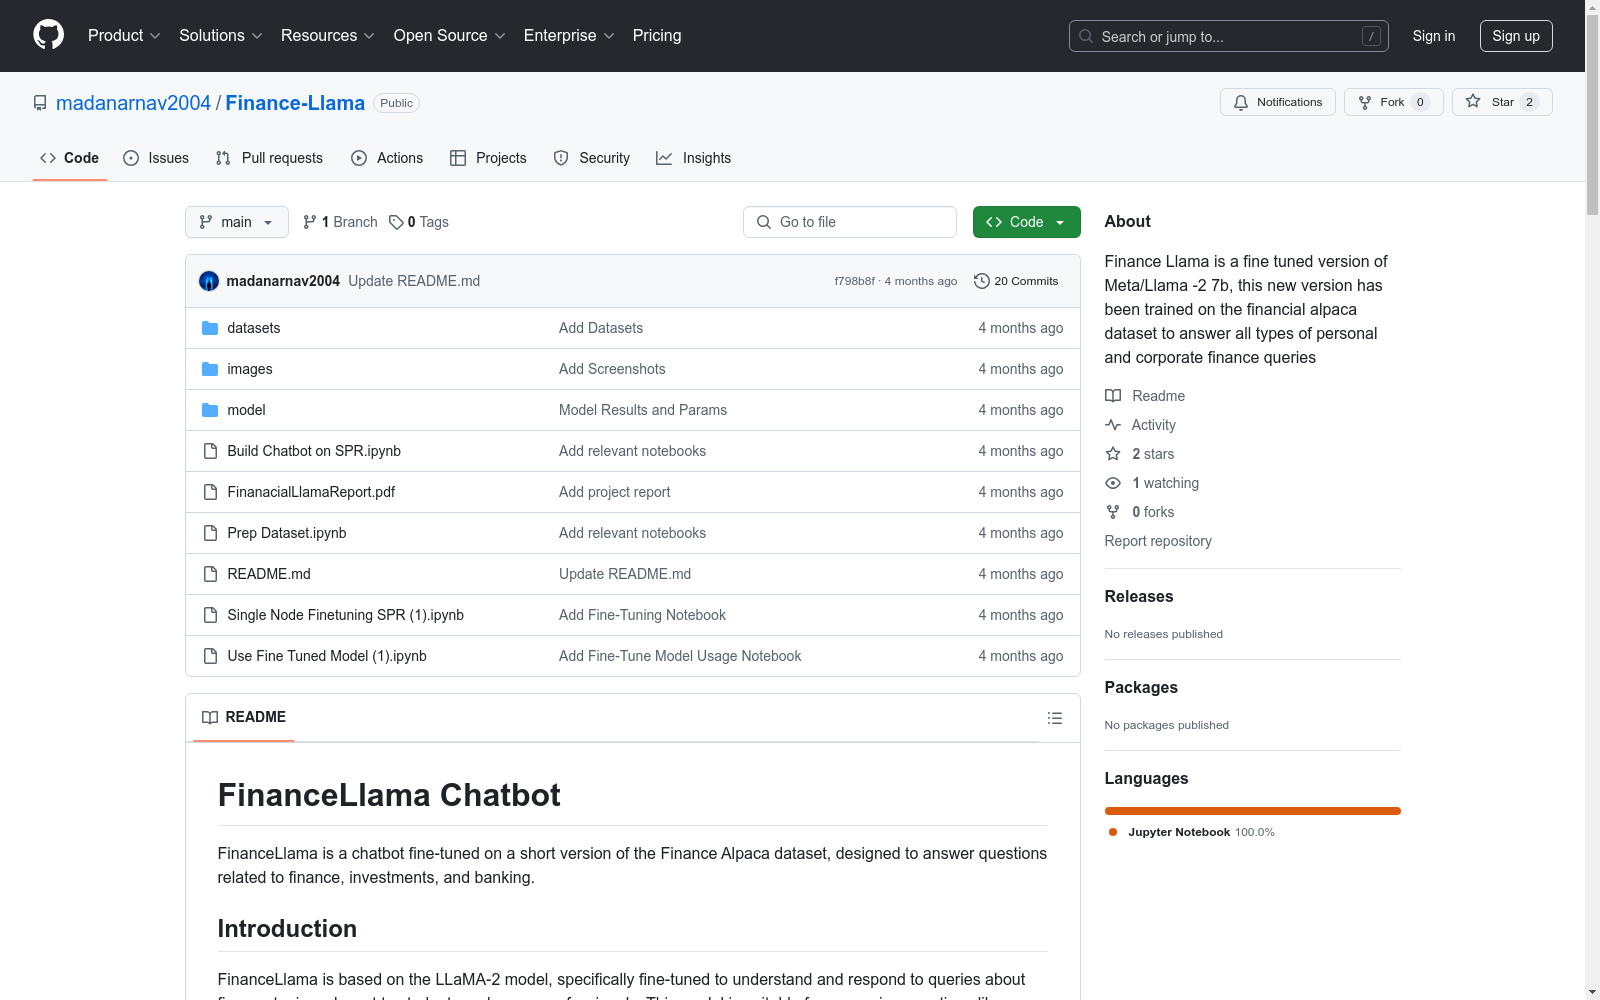Open the README outline list icon
Image resolution: width=1600 pixels, height=1000 pixels.
pos(1055,718)
